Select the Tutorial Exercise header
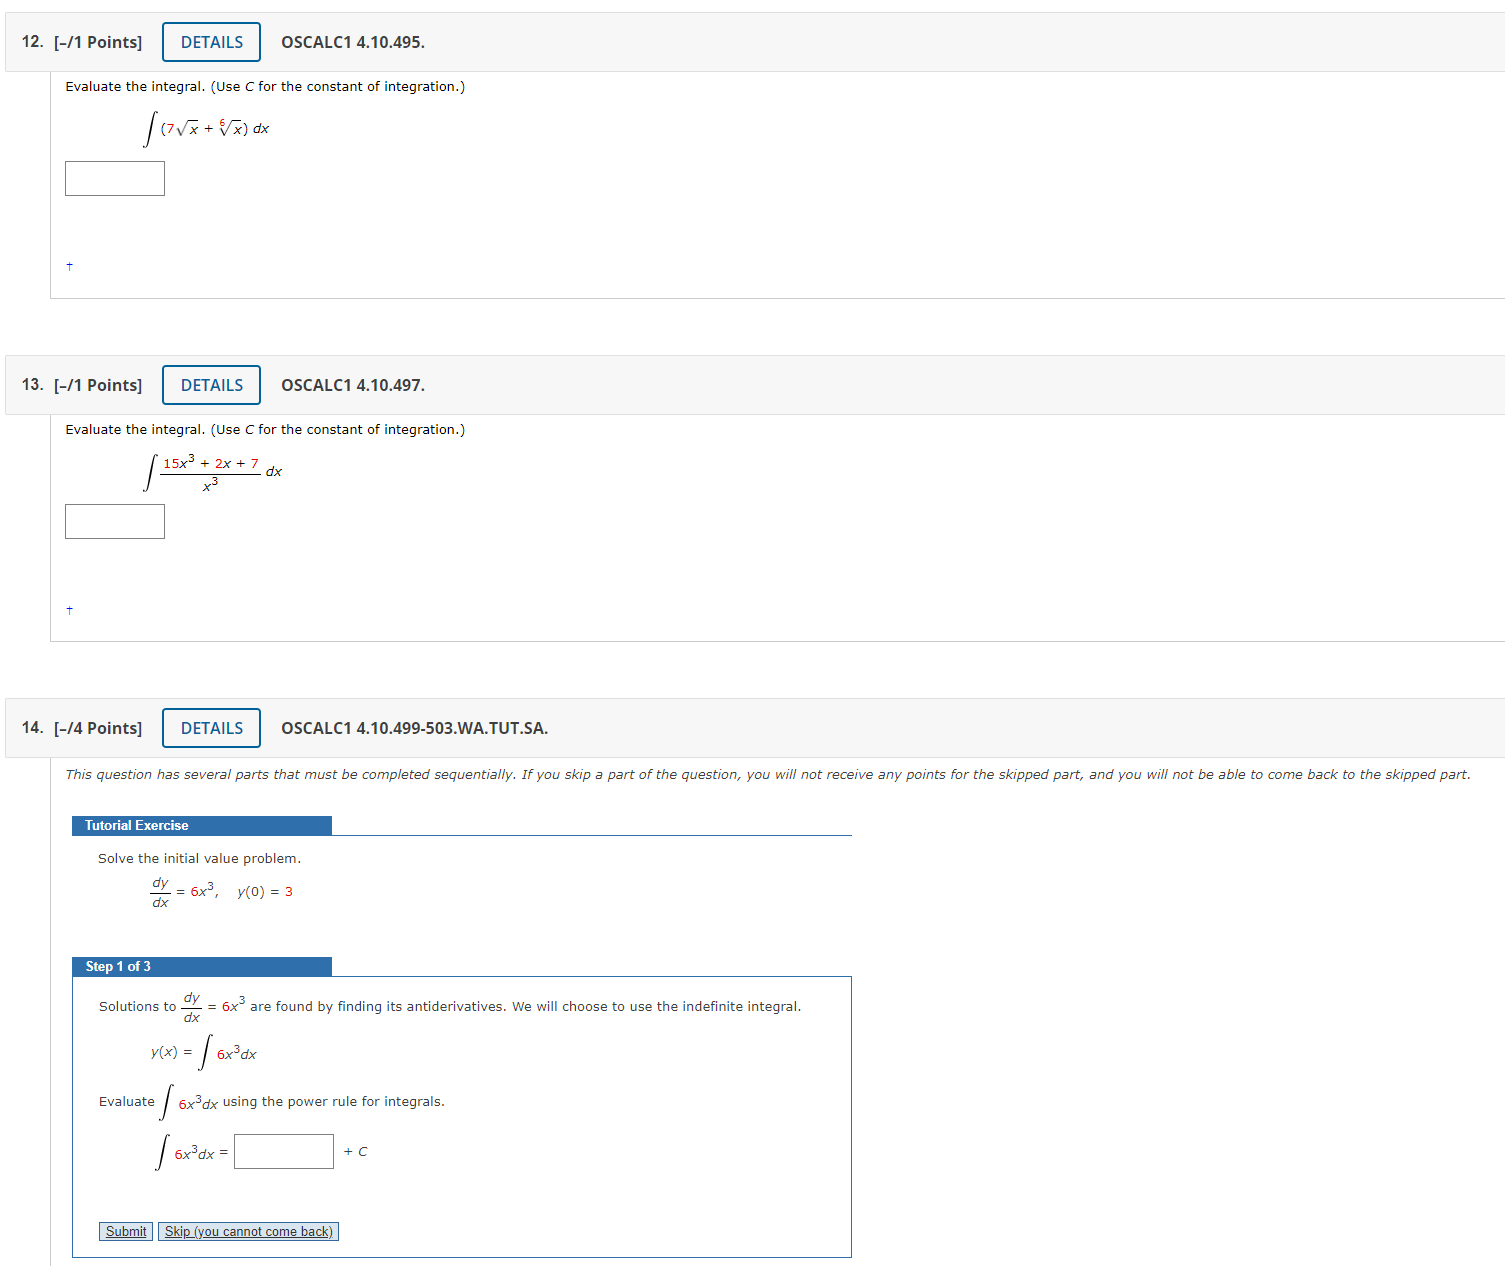This screenshot has width=1505, height=1266. point(135,825)
